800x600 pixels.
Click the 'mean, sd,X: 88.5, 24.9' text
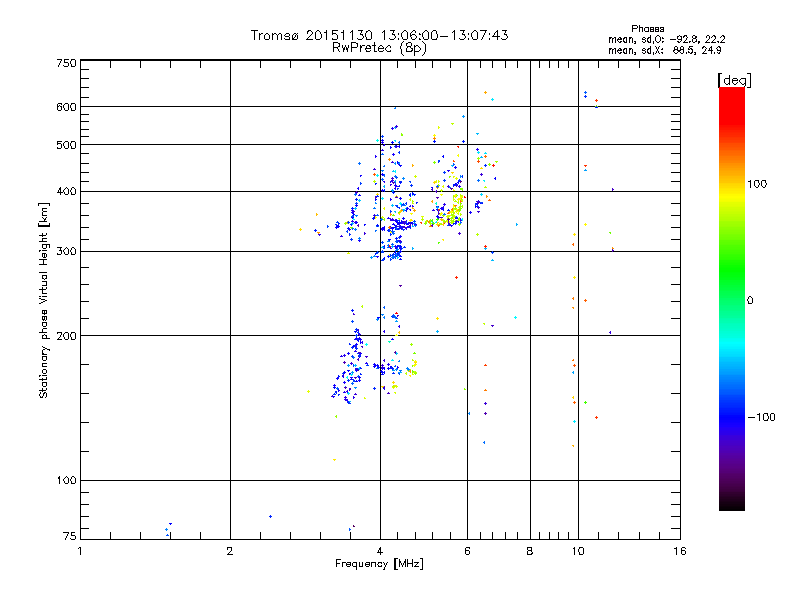pos(664,50)
